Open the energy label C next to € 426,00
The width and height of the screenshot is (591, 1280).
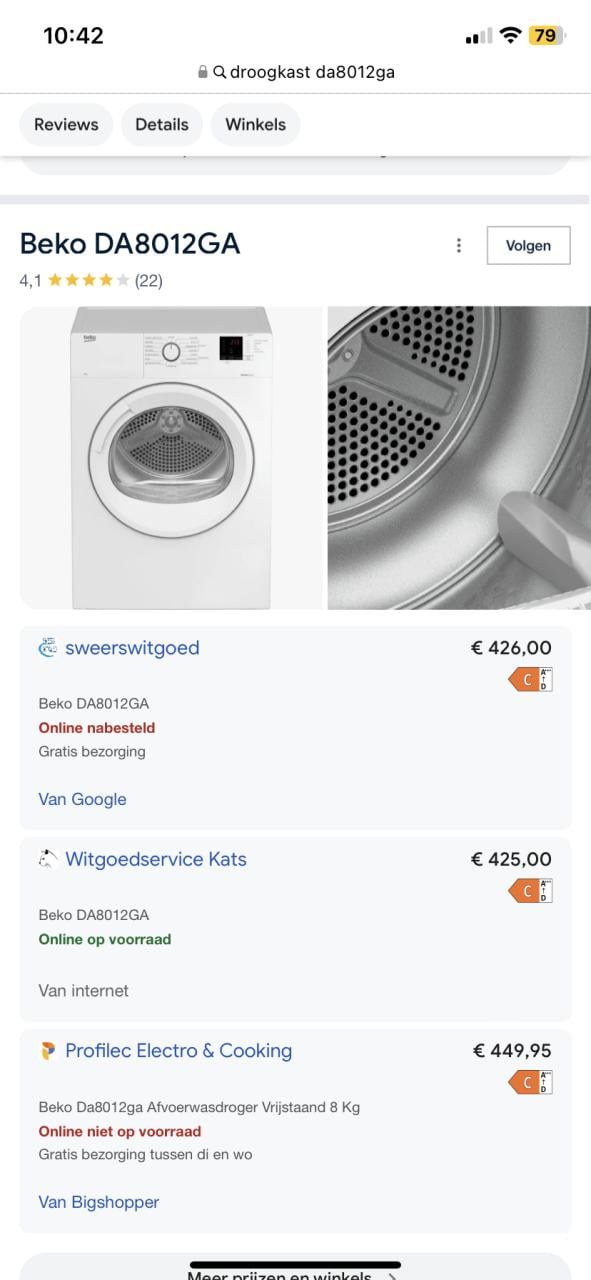point(528,678)
